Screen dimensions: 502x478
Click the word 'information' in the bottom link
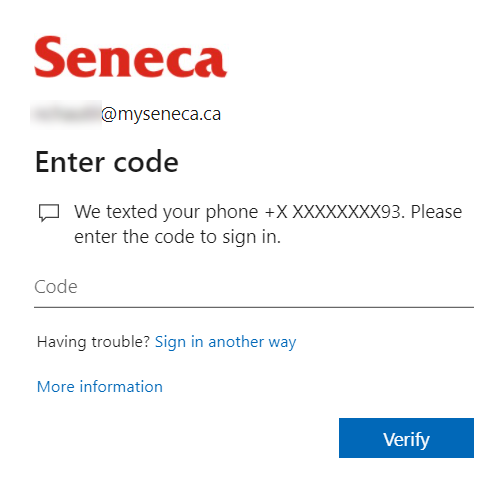(x=121, y=387)
